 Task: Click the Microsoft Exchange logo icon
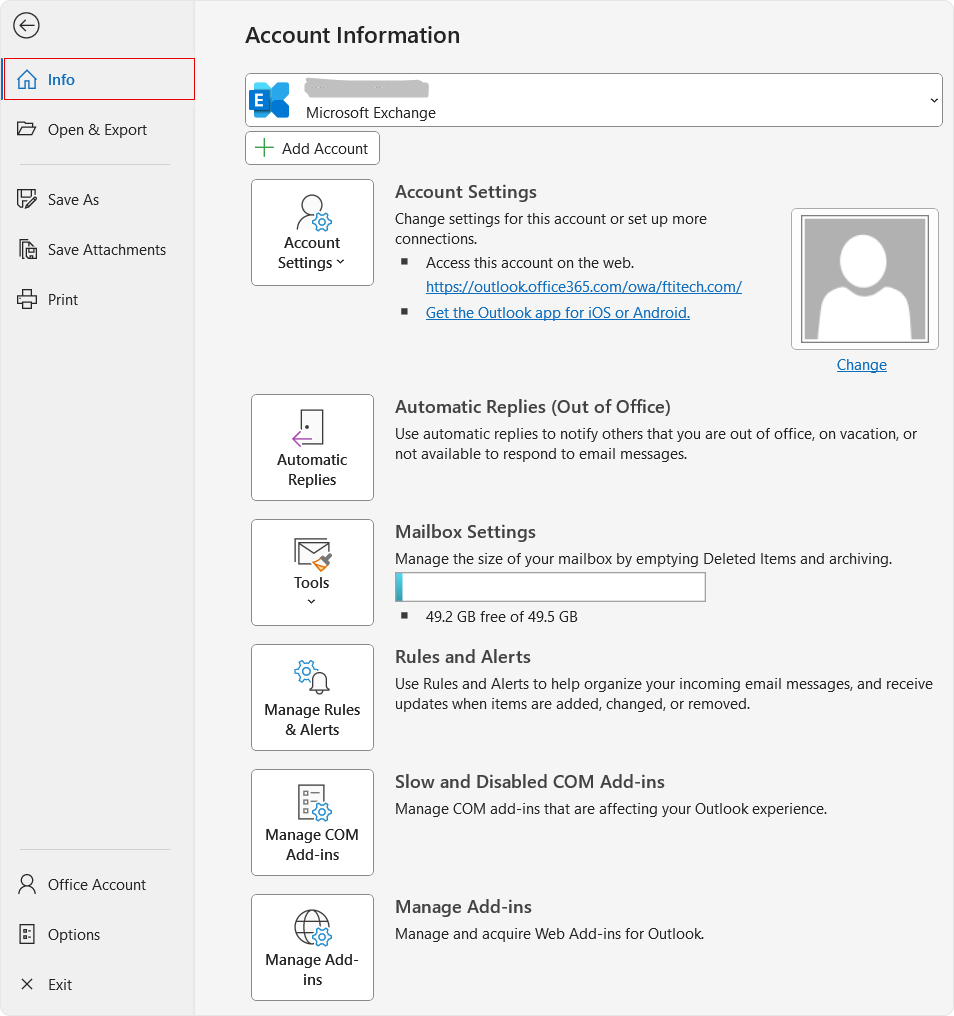pyautogui.click(x=270, y=100)
